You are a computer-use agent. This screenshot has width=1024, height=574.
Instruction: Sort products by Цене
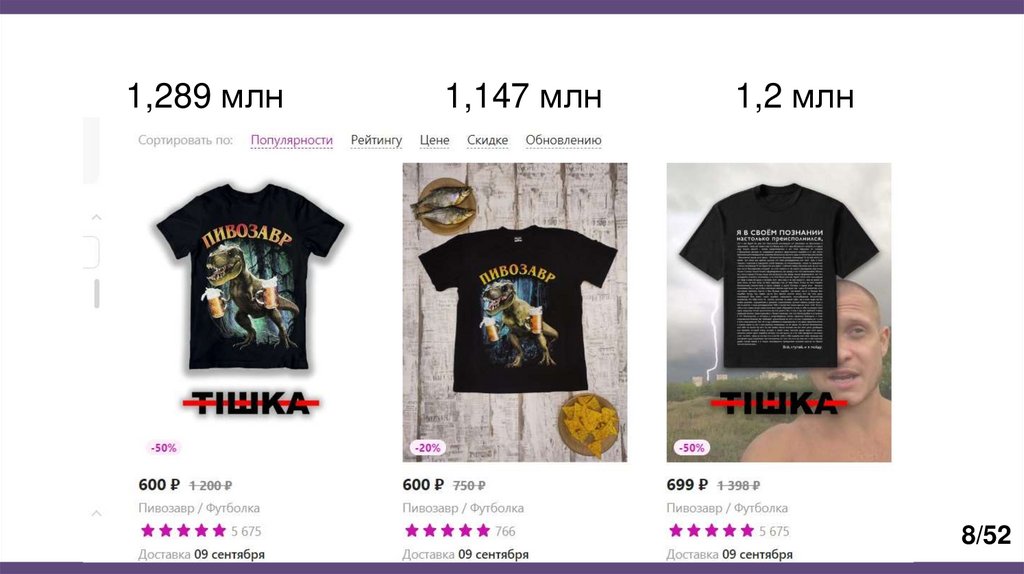tap(434, 140)
